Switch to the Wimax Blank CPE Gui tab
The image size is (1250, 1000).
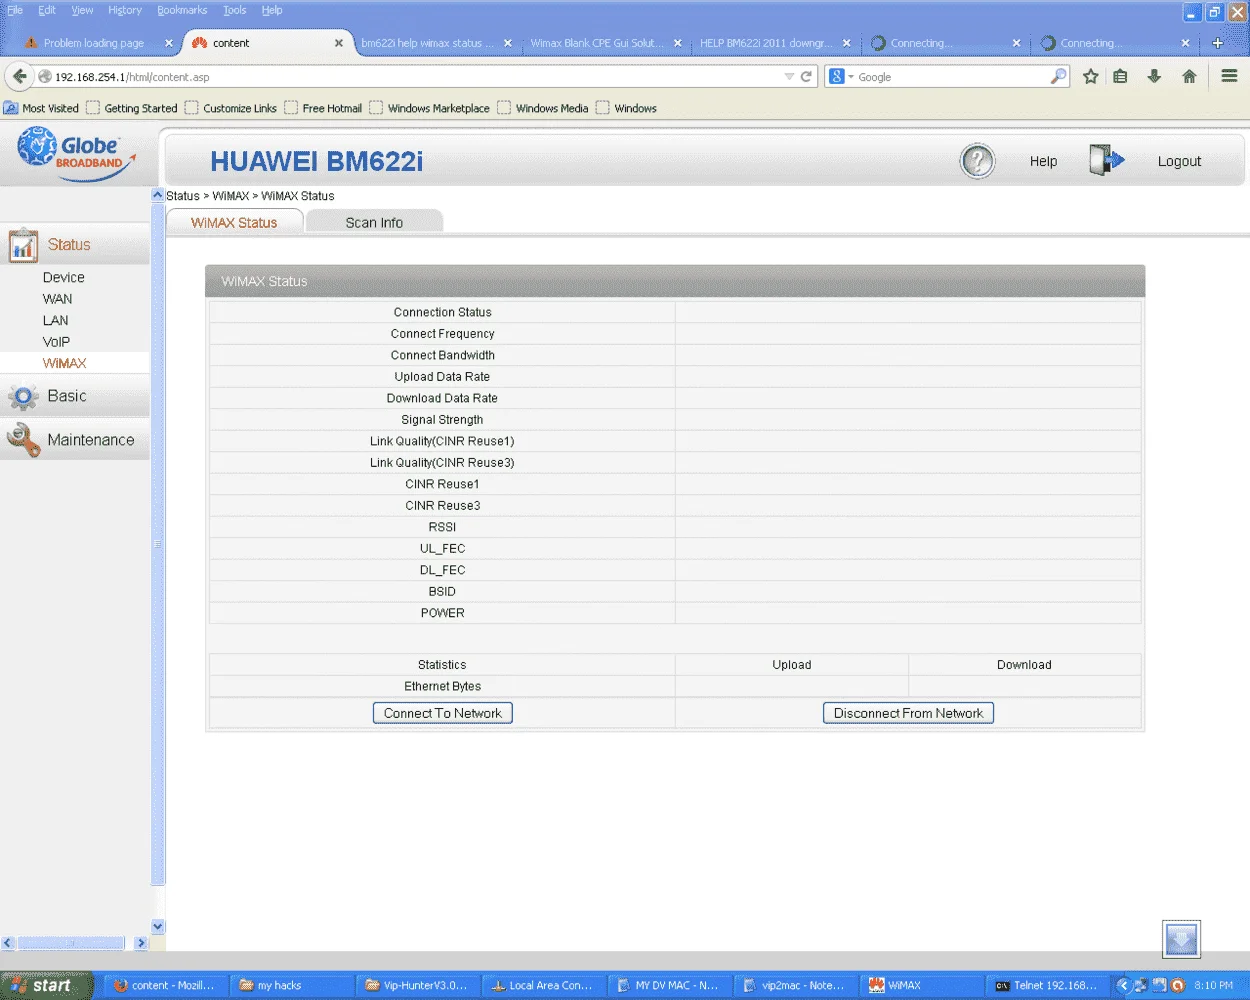(596, 43)
